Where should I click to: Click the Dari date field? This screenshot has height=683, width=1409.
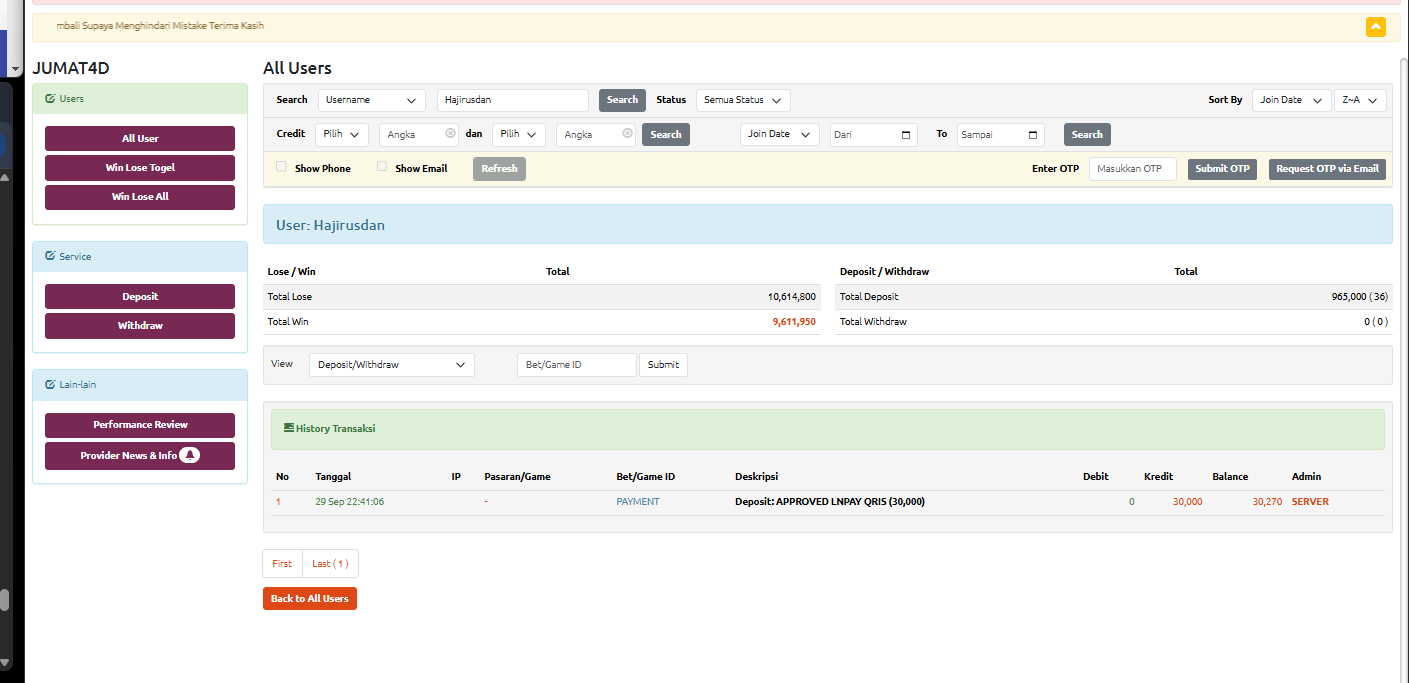(x=874, y=134)
